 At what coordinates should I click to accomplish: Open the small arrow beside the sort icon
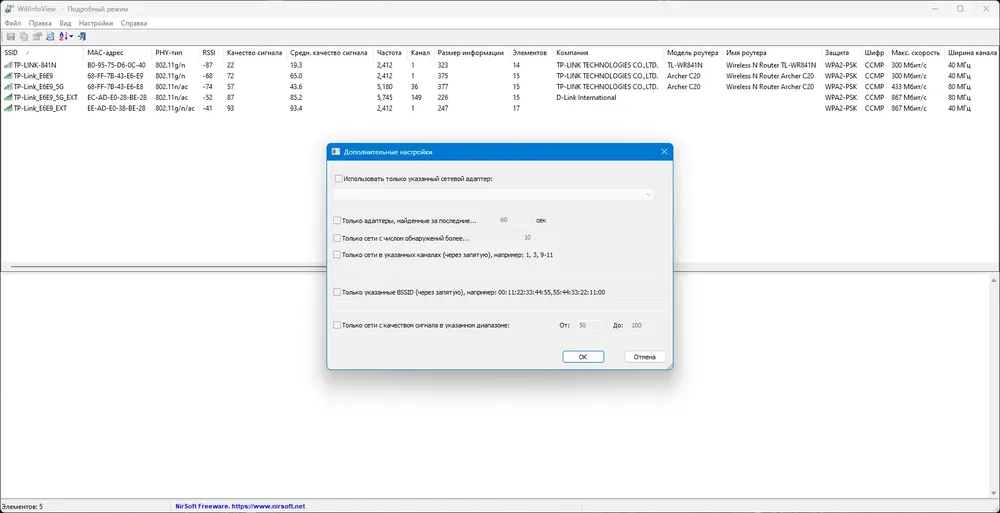(71, 36)
